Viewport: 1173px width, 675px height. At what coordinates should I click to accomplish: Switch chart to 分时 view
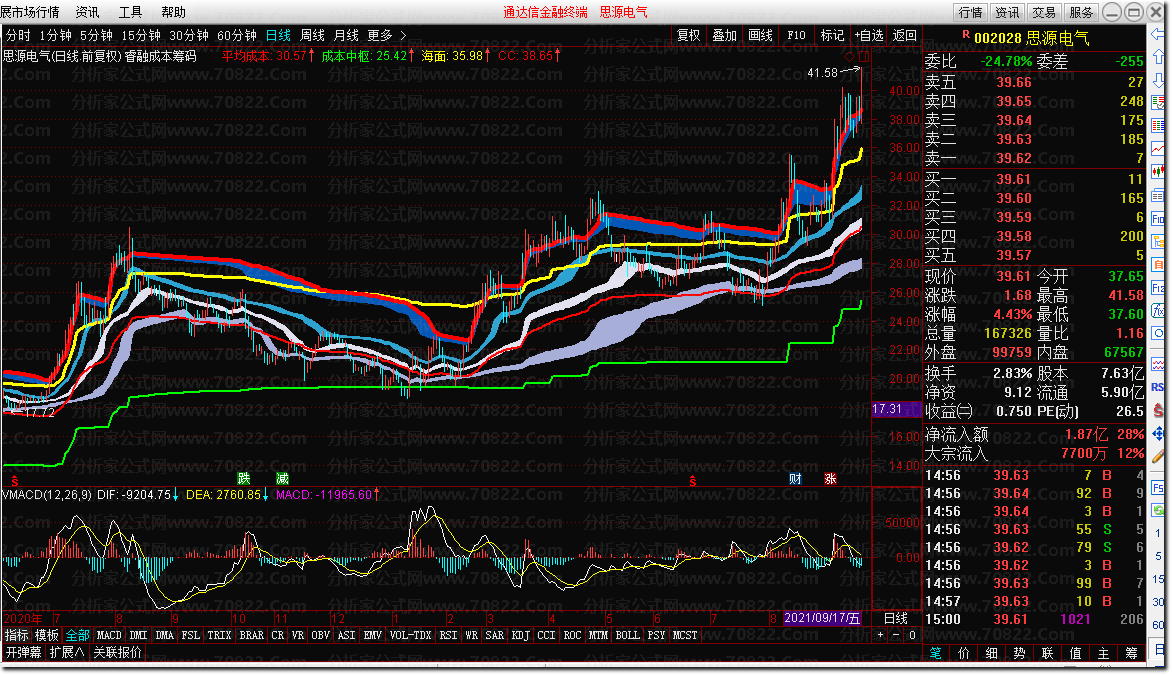(x=18, y=35)
